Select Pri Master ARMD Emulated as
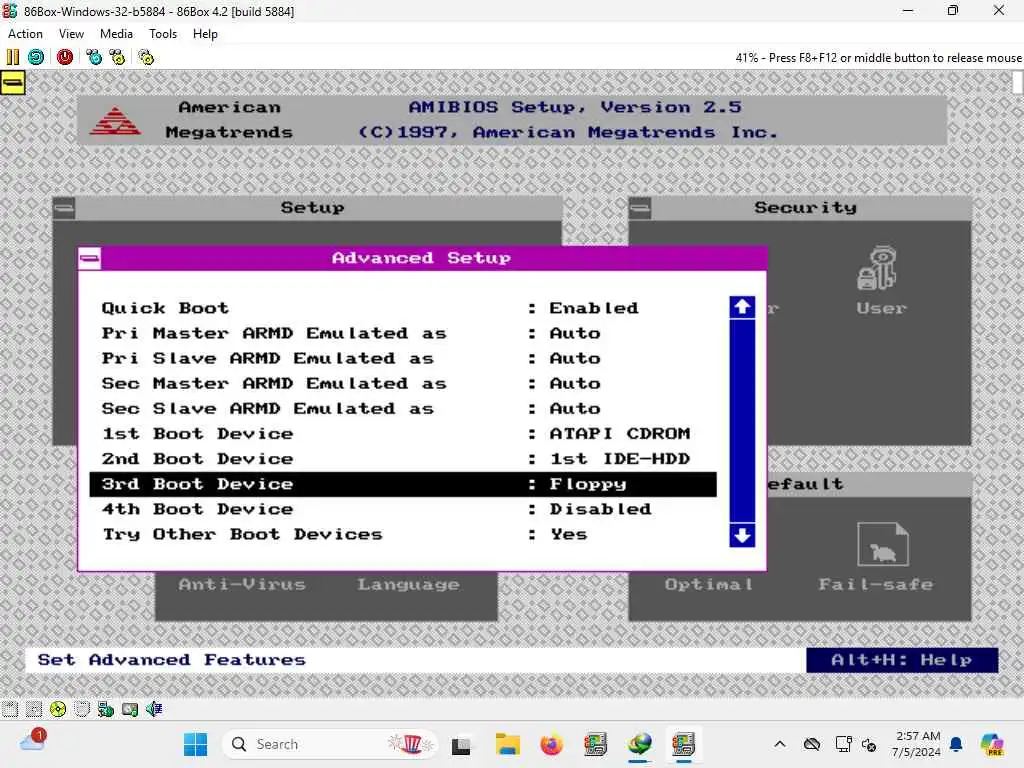The width and height of the screenshot is (1024, 768). point(403,333)
